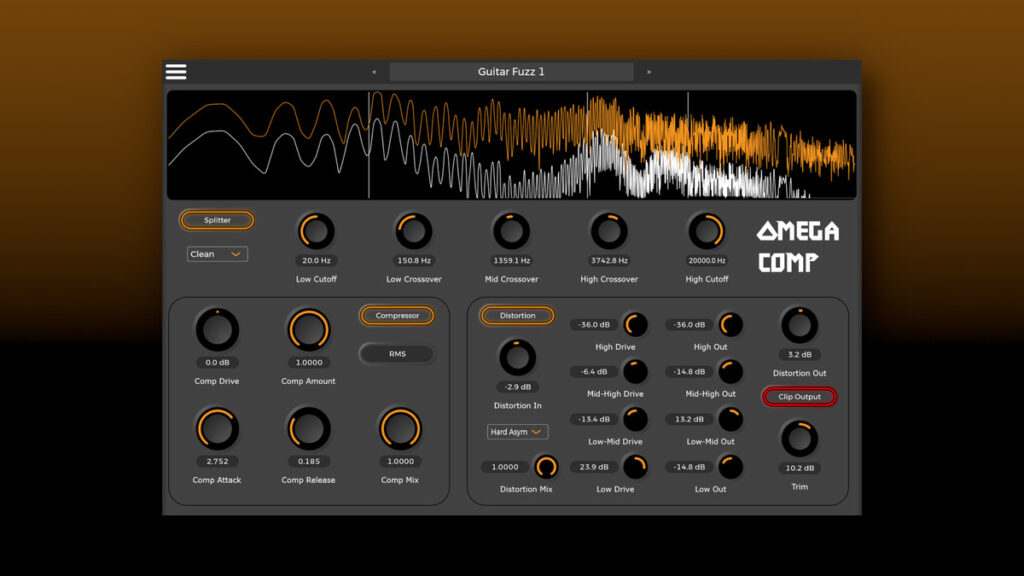
Task: Click the Comp Attack knob
Action: point(217,429)
